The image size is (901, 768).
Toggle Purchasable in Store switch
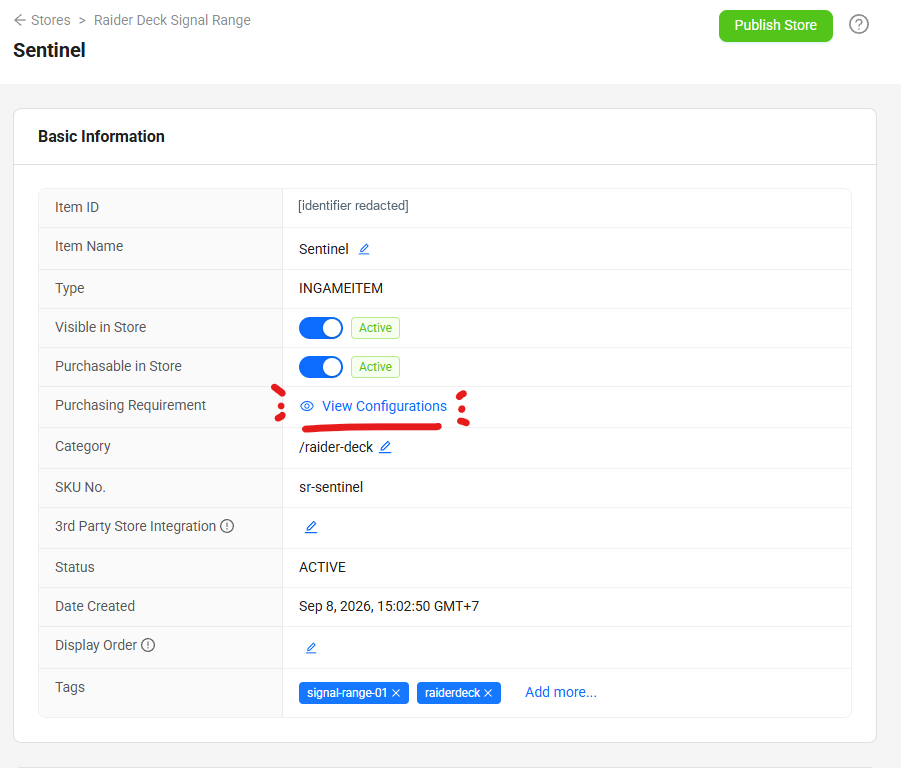[321, 367]
